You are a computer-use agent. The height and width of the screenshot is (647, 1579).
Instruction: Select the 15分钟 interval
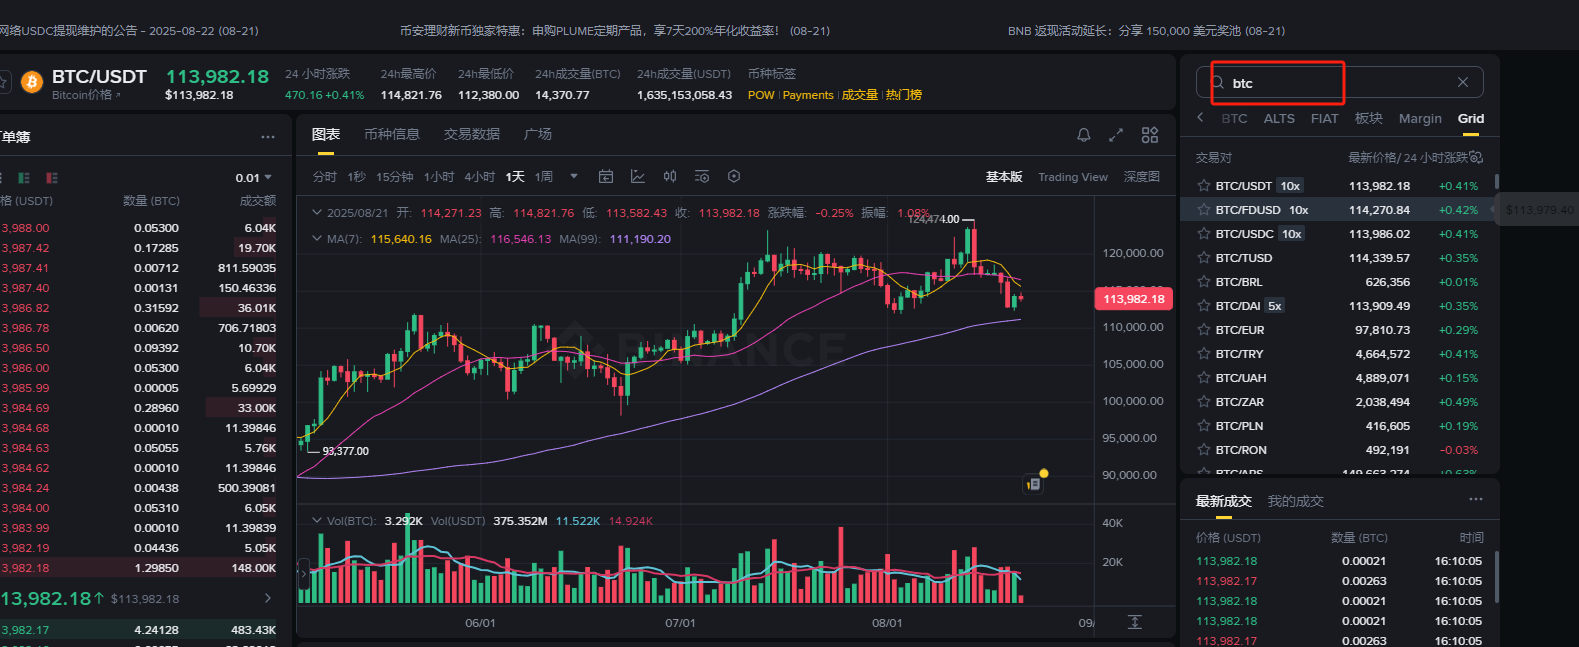(395, 176)
